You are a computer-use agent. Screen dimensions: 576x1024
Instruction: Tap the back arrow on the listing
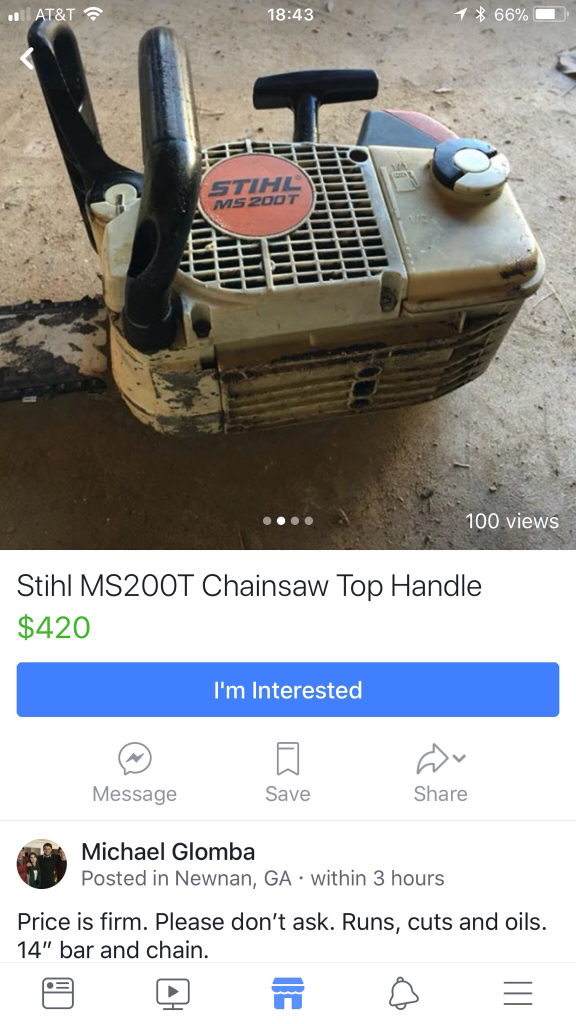click(26, 59)
